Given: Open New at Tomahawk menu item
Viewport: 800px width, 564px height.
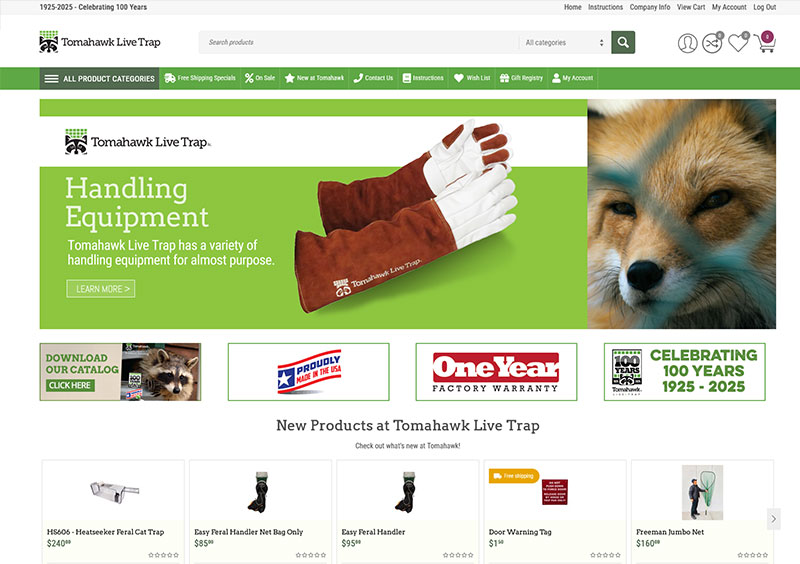Looking at the screenshot, I should pos(314,78).
